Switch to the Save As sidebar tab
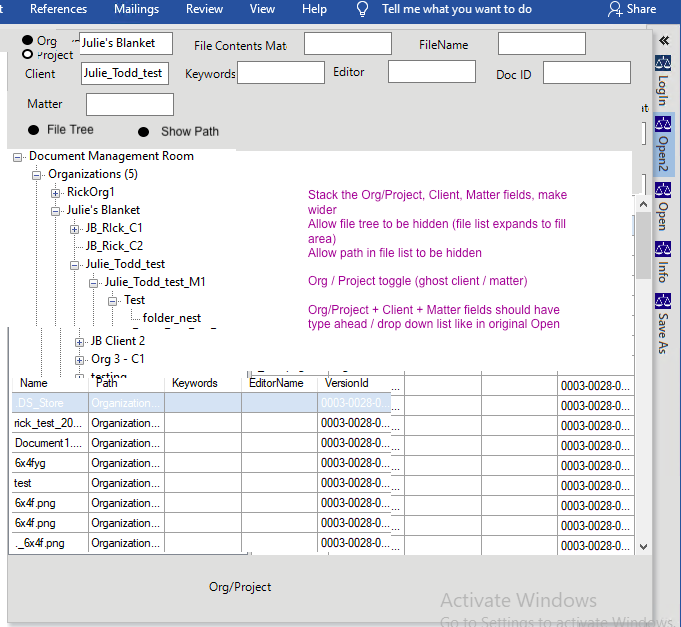This screenshot has height=627, width=681. coord(663,324)
